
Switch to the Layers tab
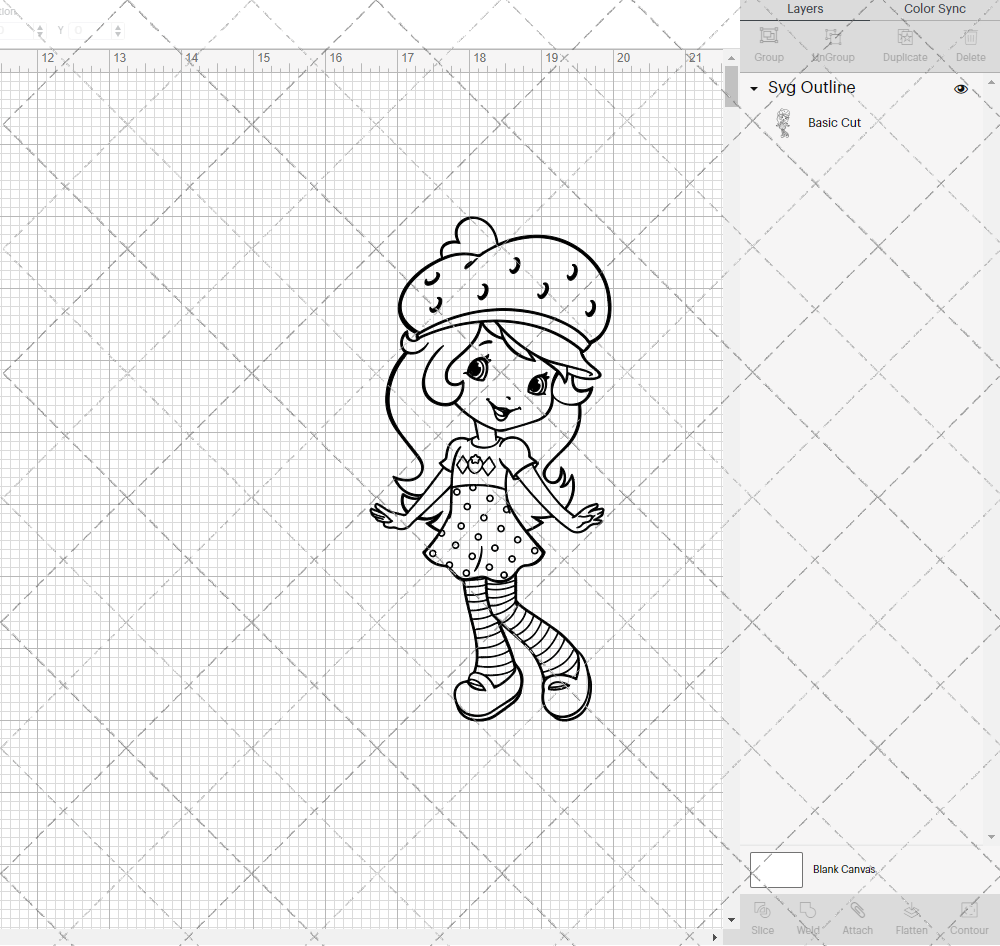click(x=804, y=9)
